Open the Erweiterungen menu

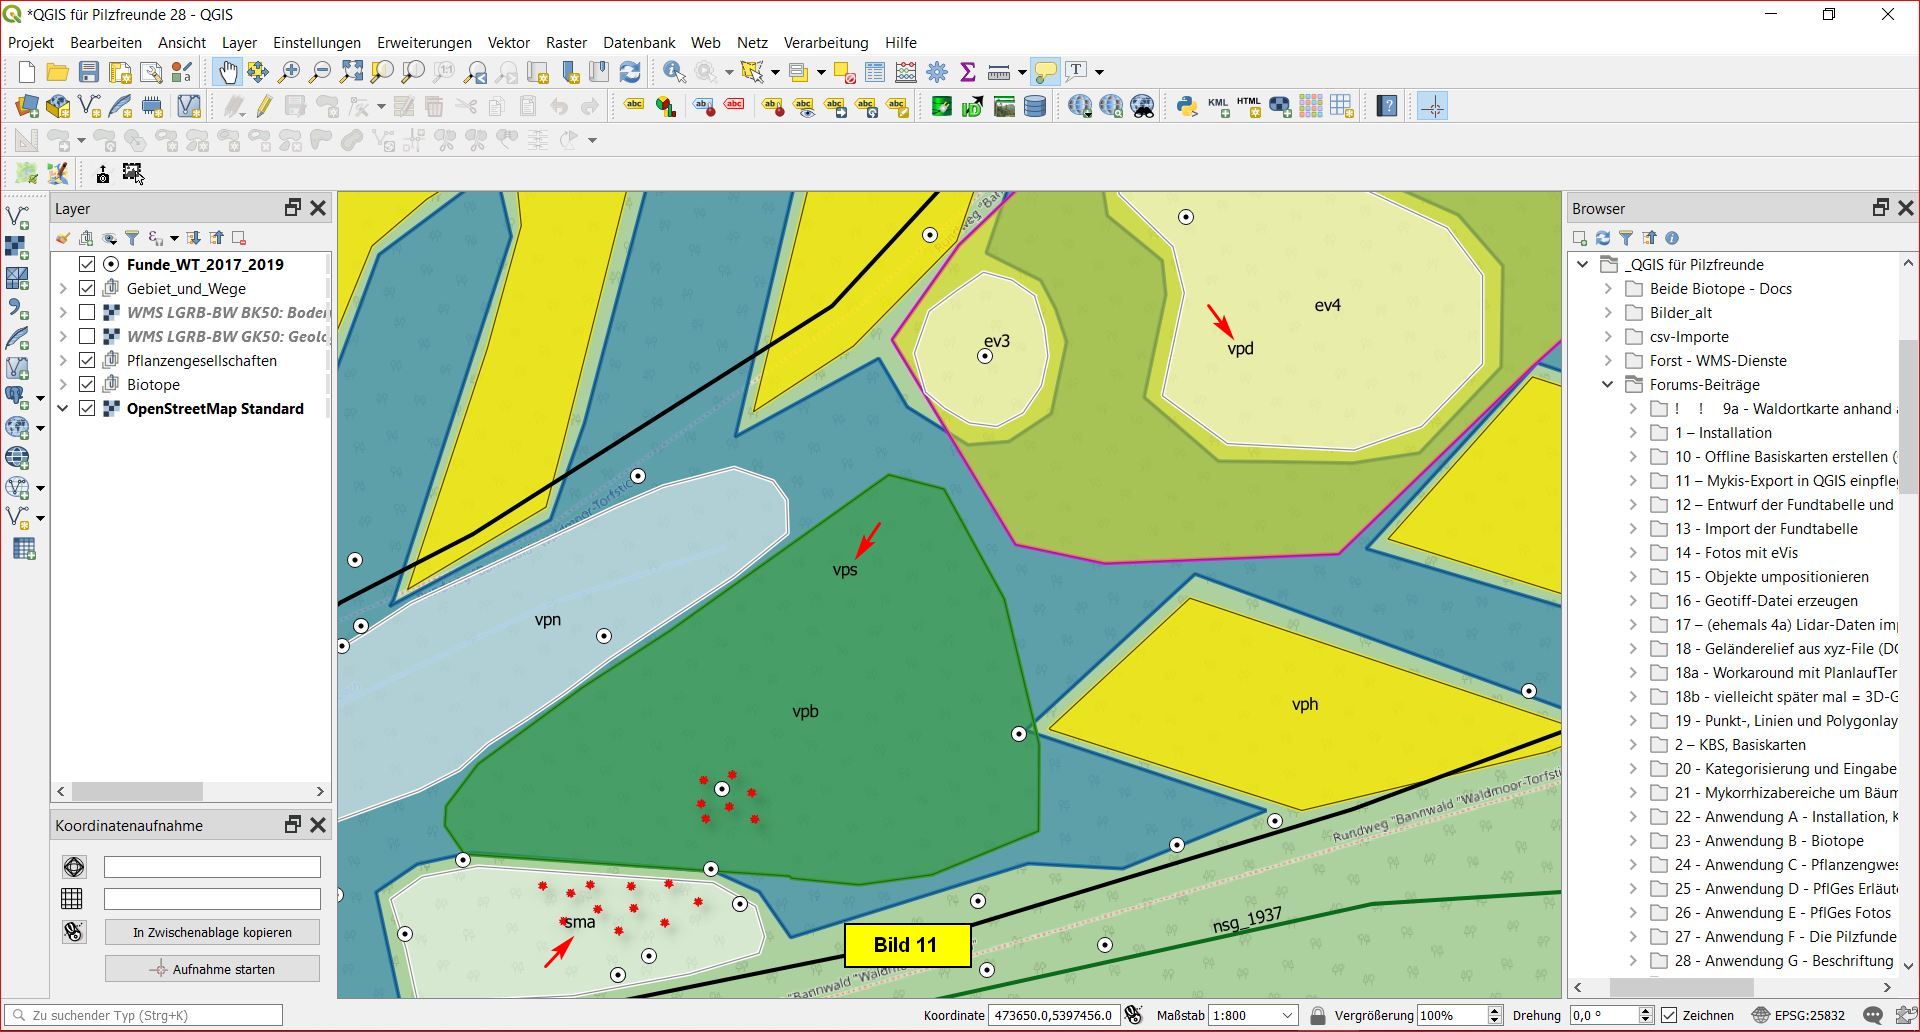coord(424,43)
